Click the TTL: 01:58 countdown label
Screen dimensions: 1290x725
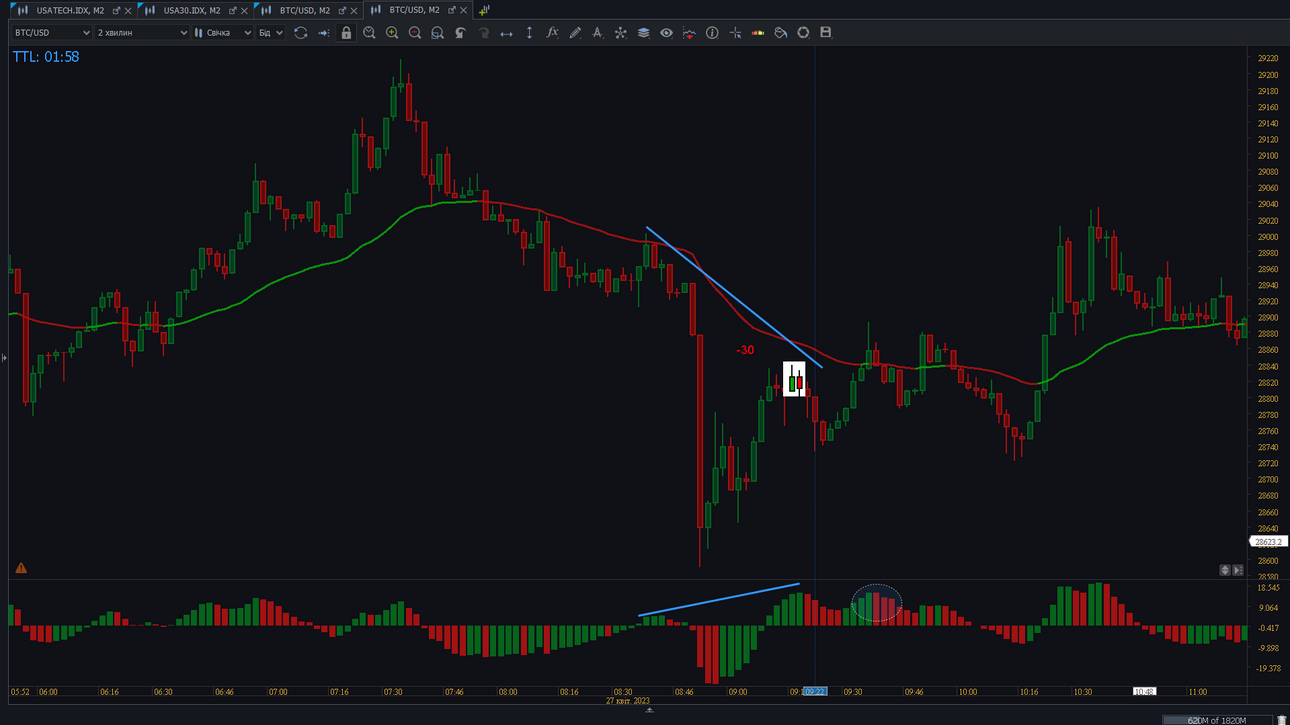[x=46, y=57]
